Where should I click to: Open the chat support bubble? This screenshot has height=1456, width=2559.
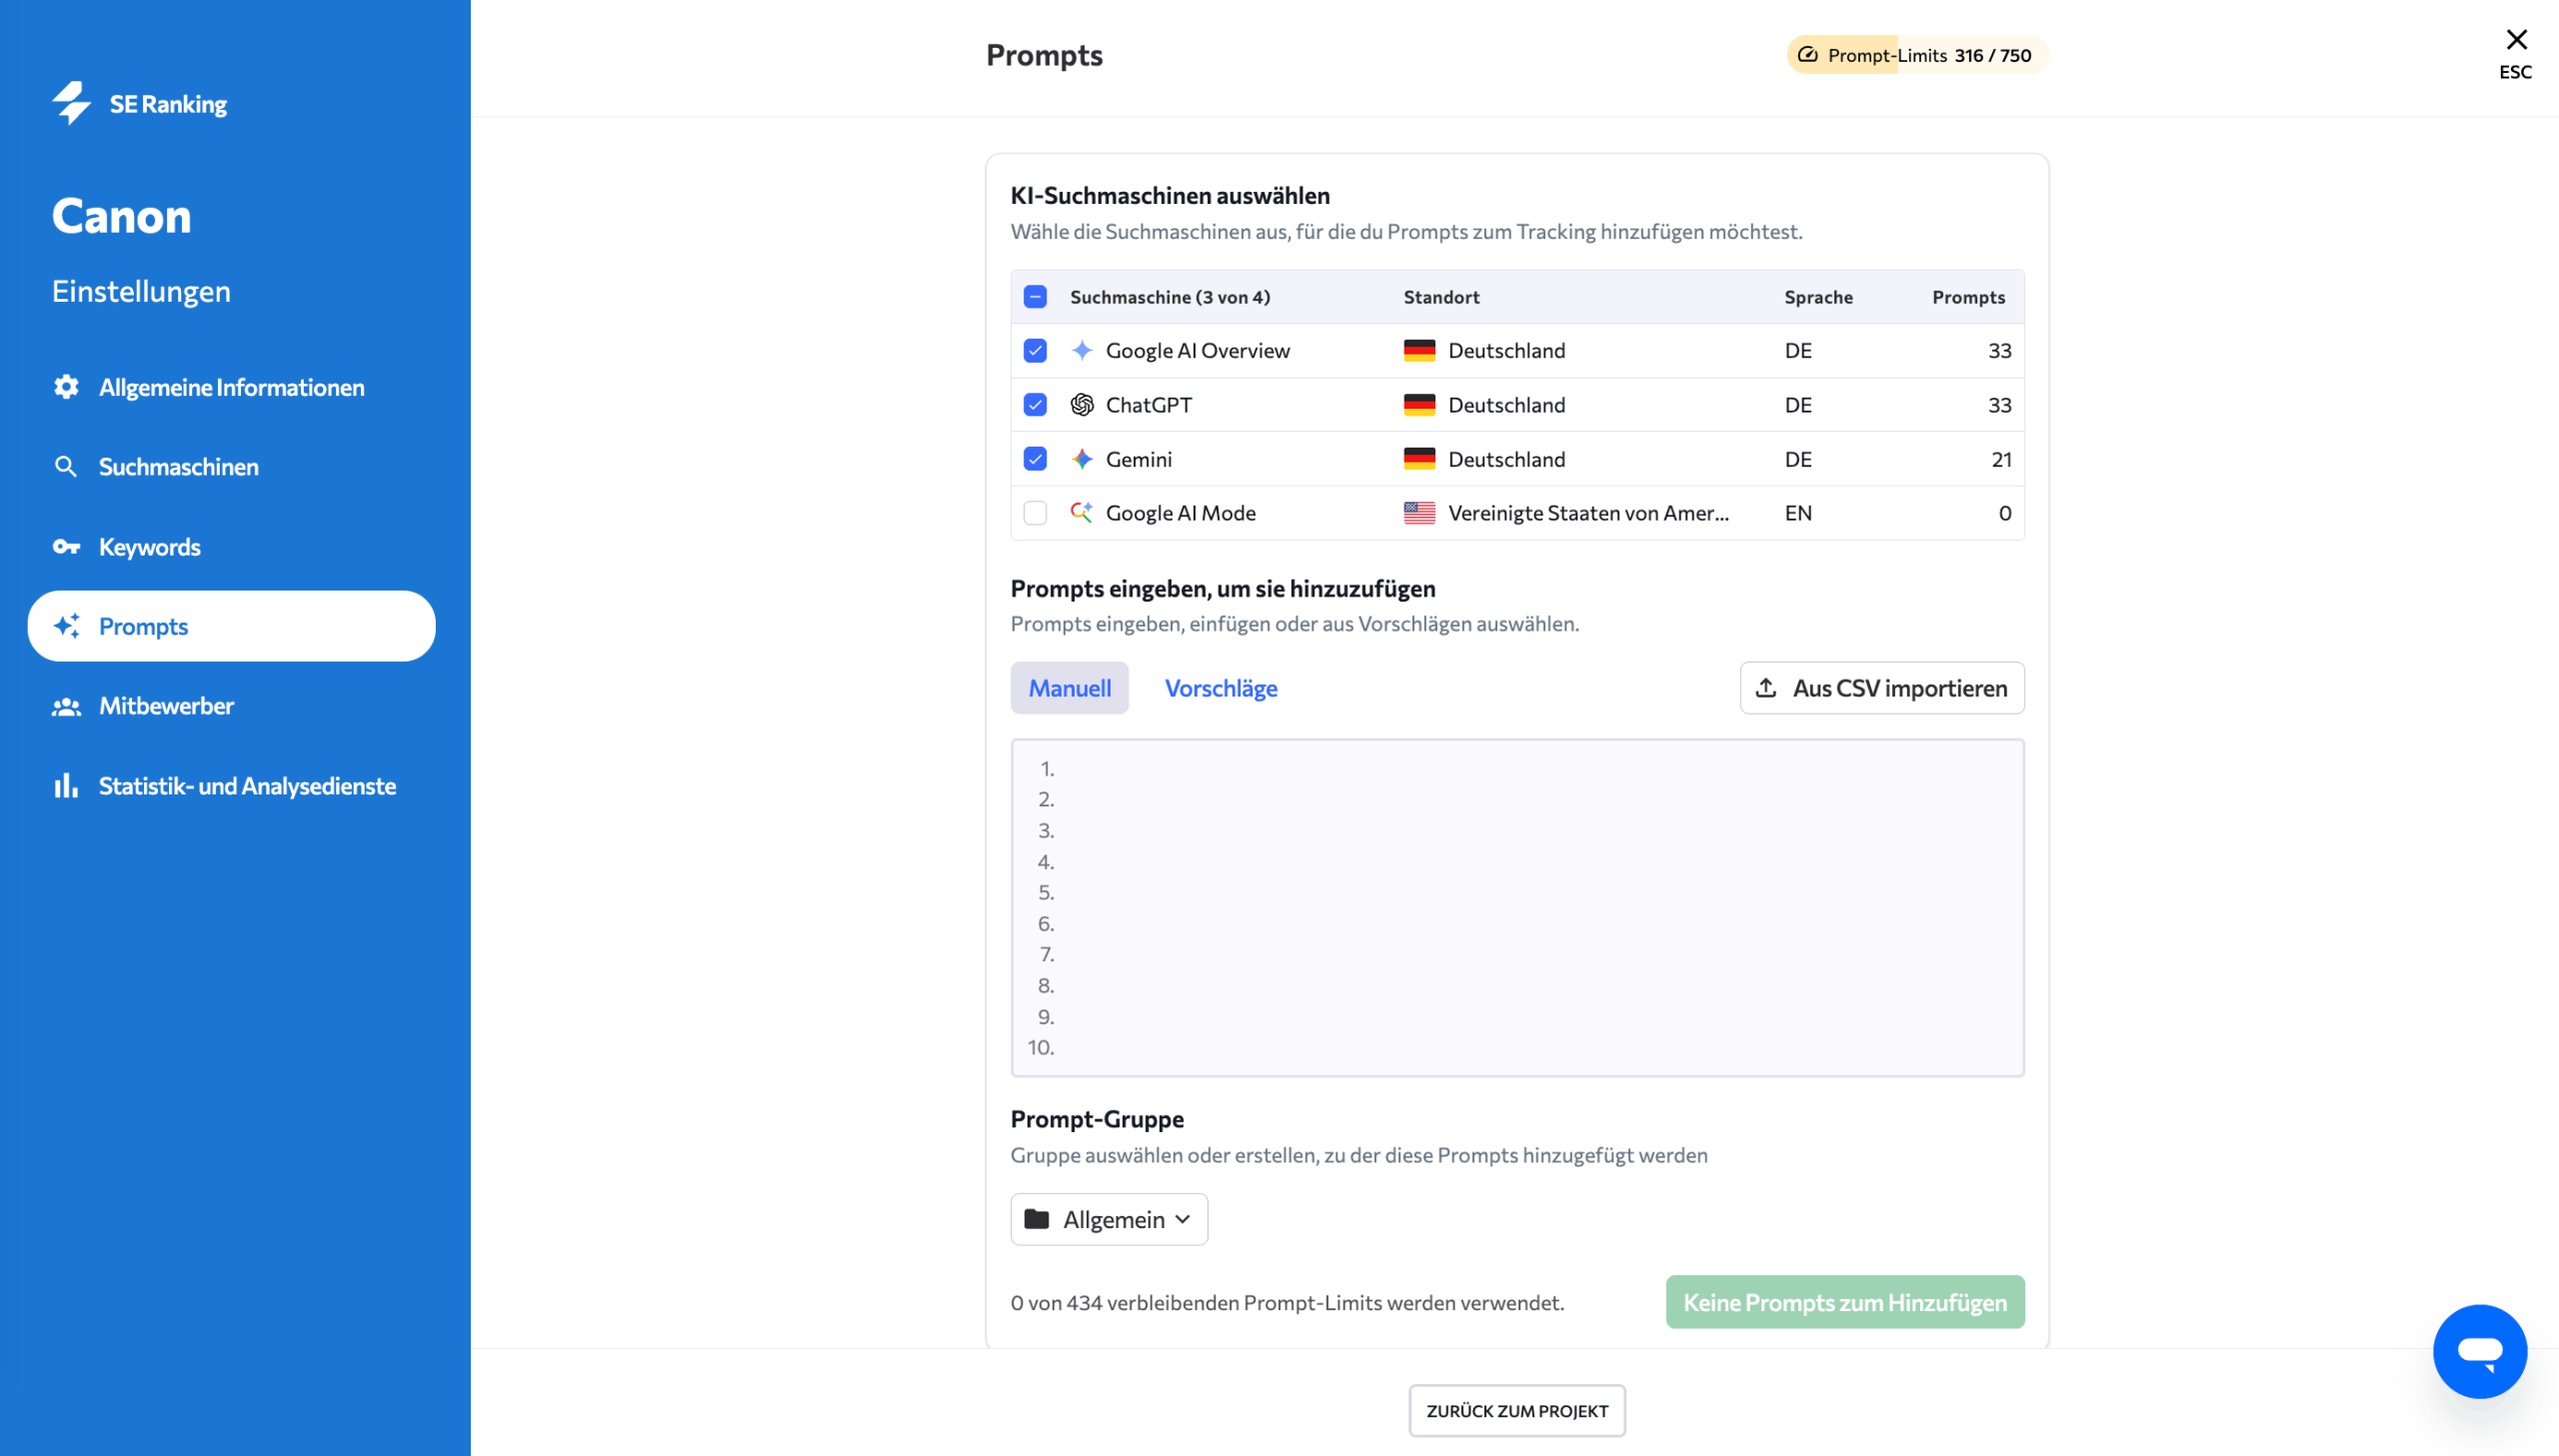point(2480,1351)
